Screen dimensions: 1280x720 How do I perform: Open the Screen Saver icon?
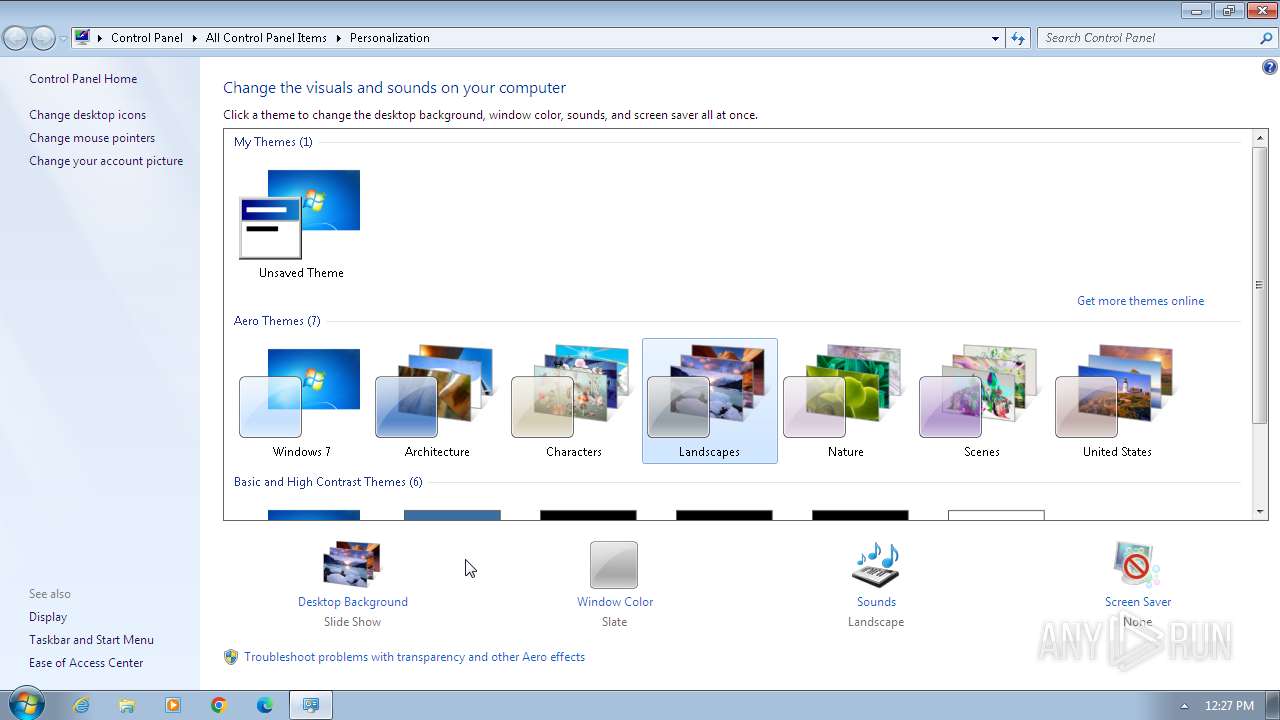tap(1137, 565)
